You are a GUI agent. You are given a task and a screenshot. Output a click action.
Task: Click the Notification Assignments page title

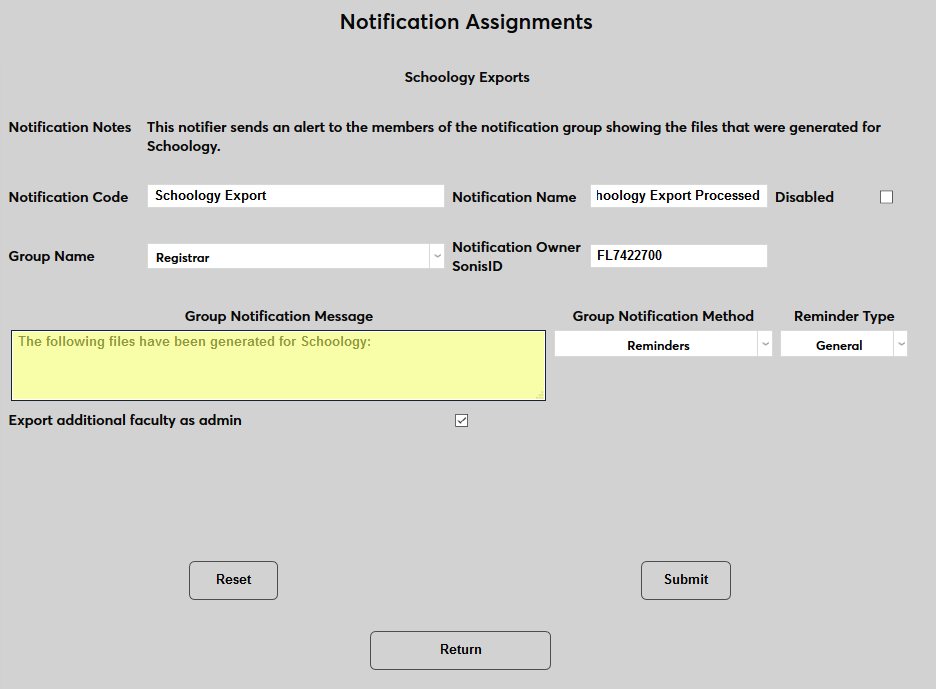[x=466, y=21]
